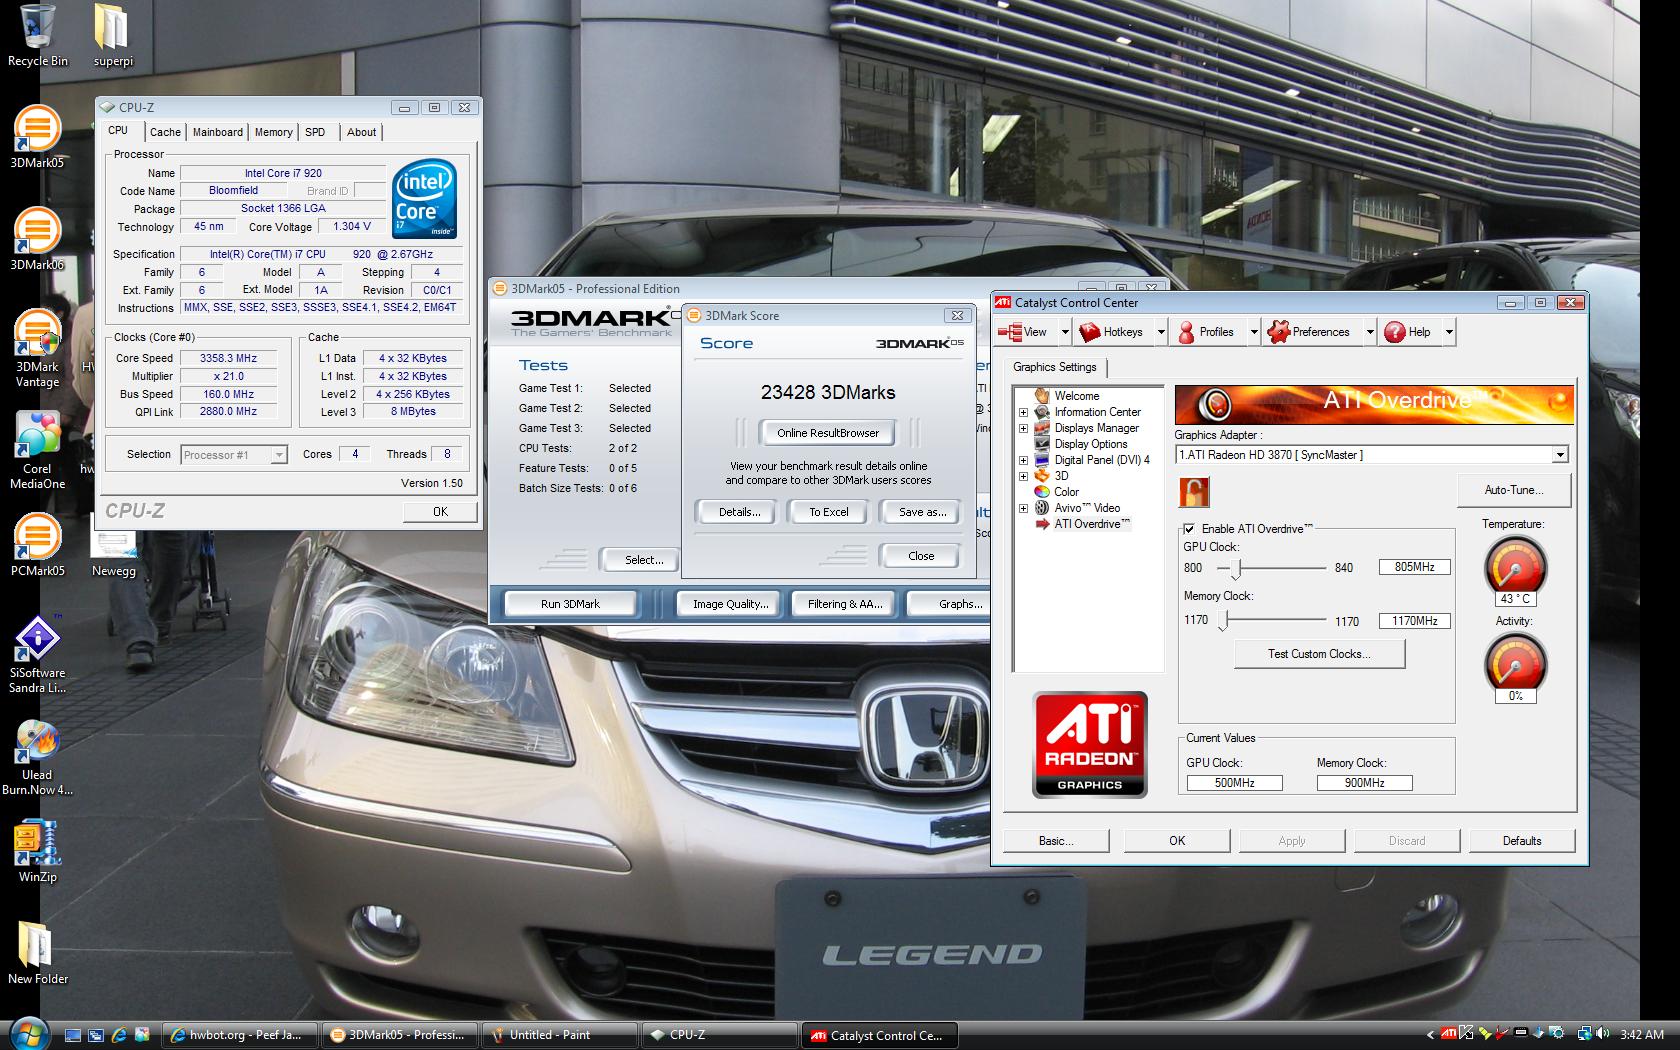The image size is (1680, 1050).
Task: Click the Basic button in Catalyst
Action: tap(1055, 841)
